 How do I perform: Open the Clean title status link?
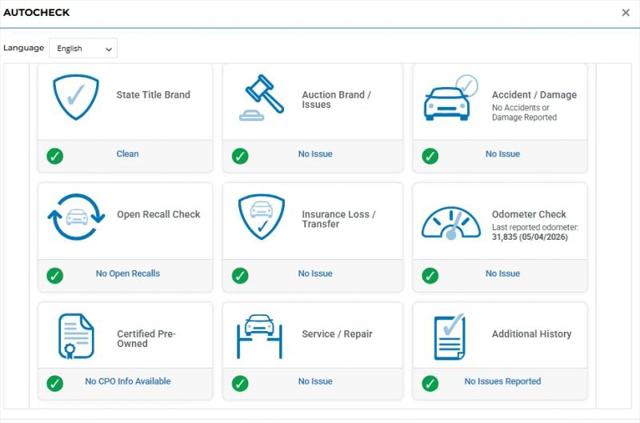(x=127, y=154)
